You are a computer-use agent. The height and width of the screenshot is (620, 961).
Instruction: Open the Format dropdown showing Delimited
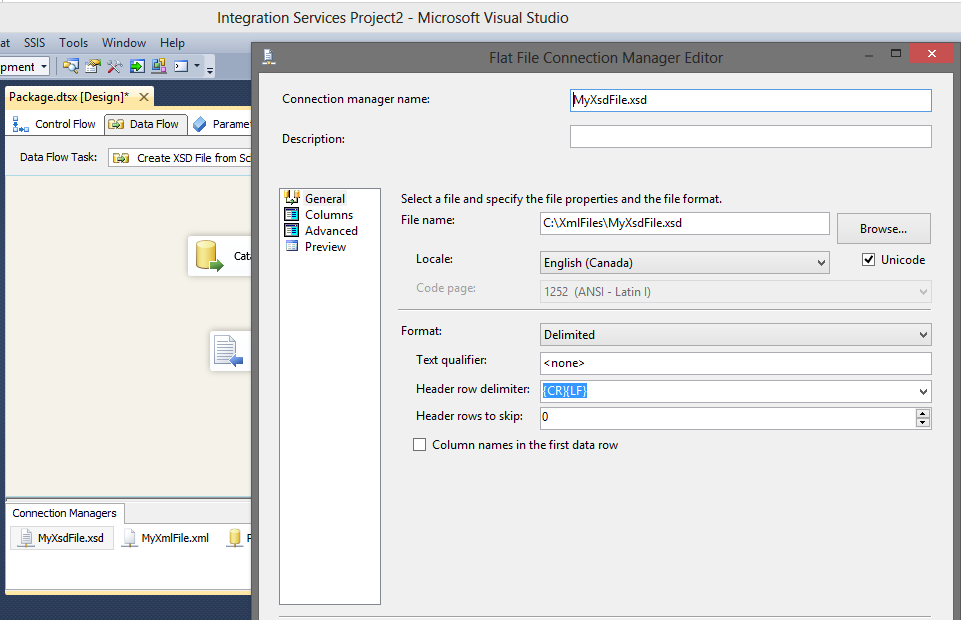[x=735, y=335]
